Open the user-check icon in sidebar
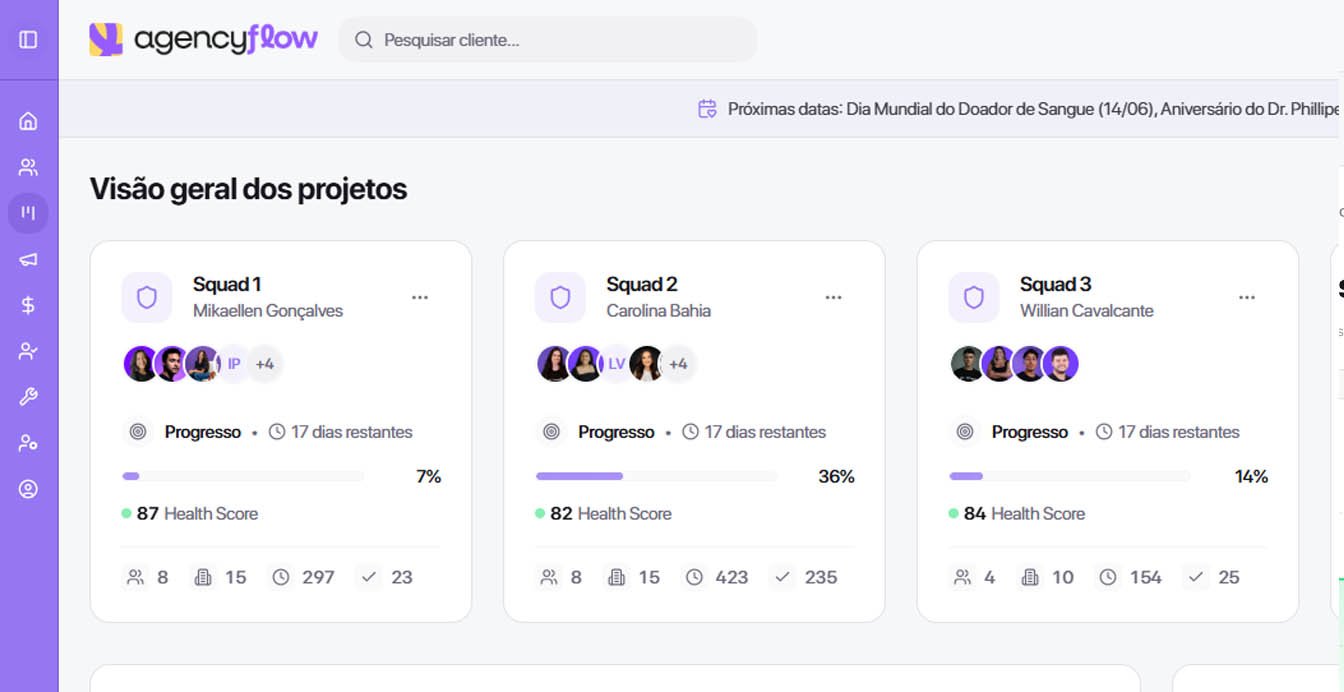 tap(28, 351)
